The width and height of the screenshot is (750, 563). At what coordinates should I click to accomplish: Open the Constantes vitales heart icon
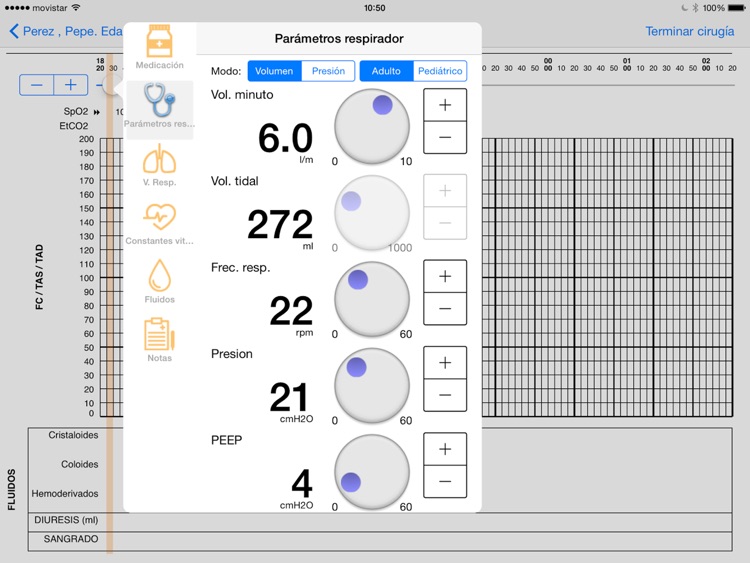(x=159, y=217)
